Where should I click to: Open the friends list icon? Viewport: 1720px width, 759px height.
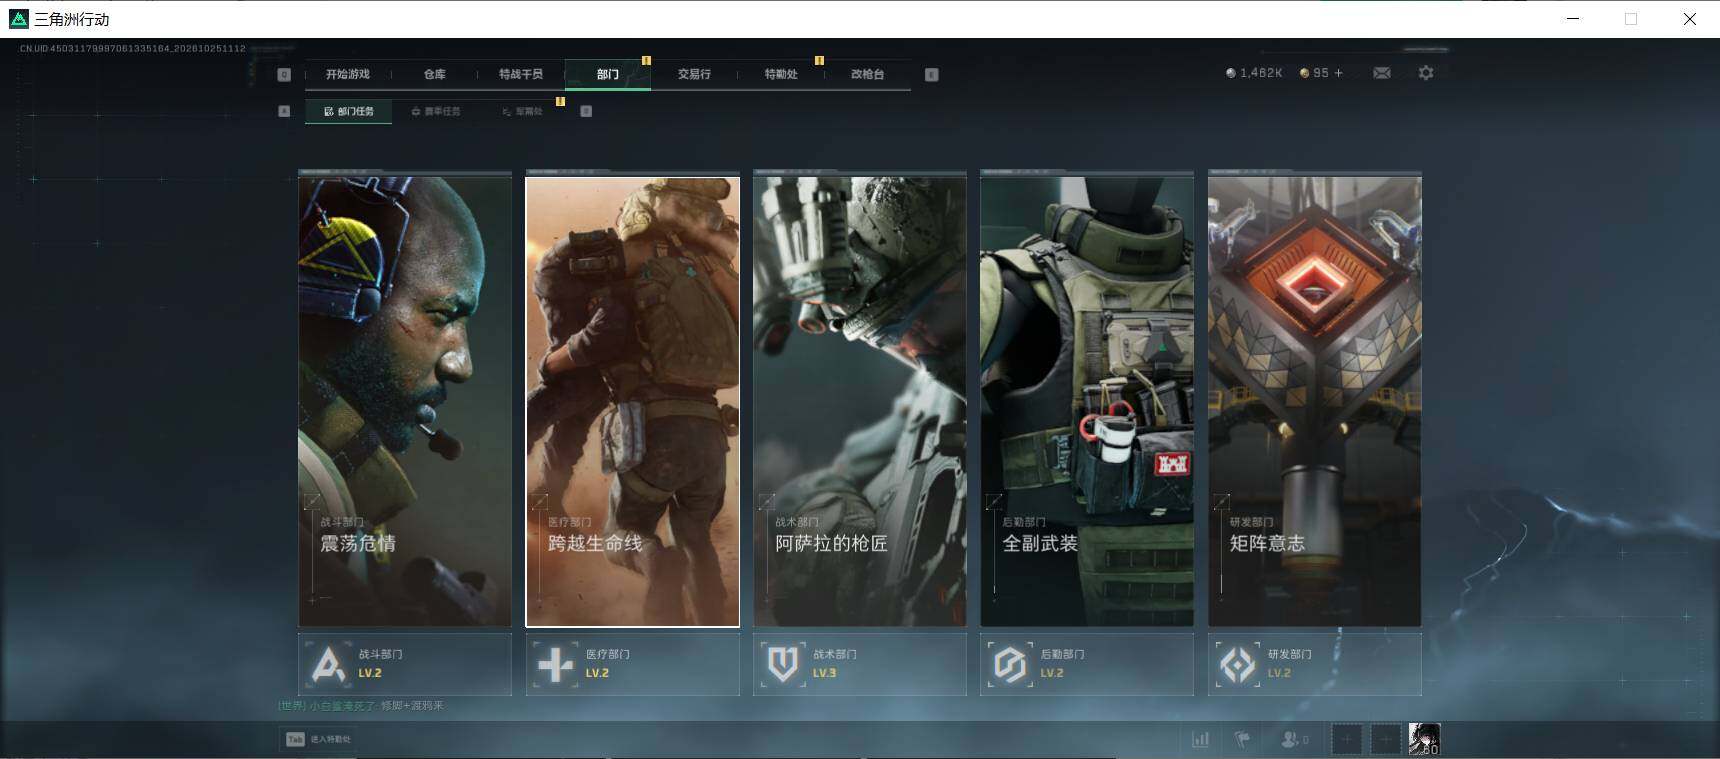pyautogui.click(x=1294, y=740)
